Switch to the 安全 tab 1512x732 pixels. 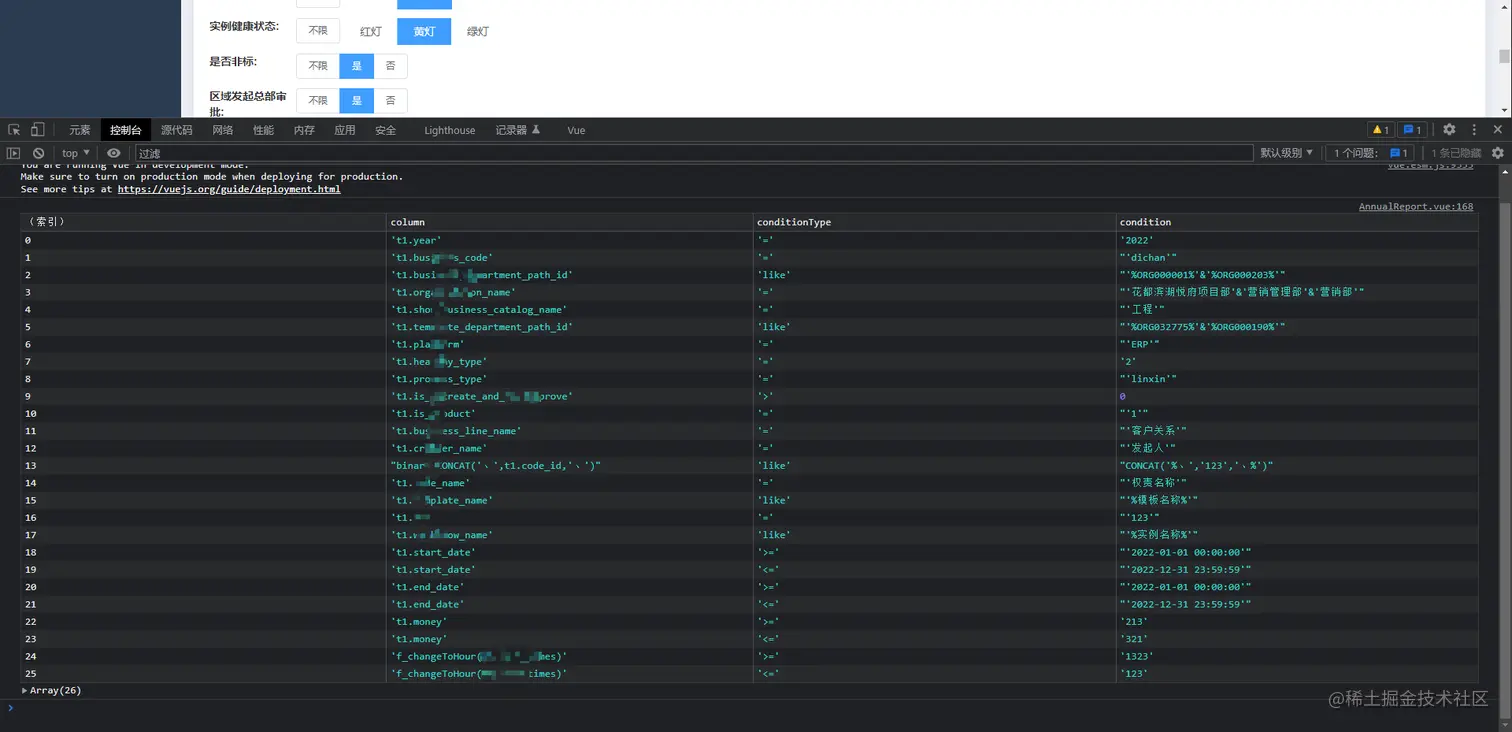[386, 130]
